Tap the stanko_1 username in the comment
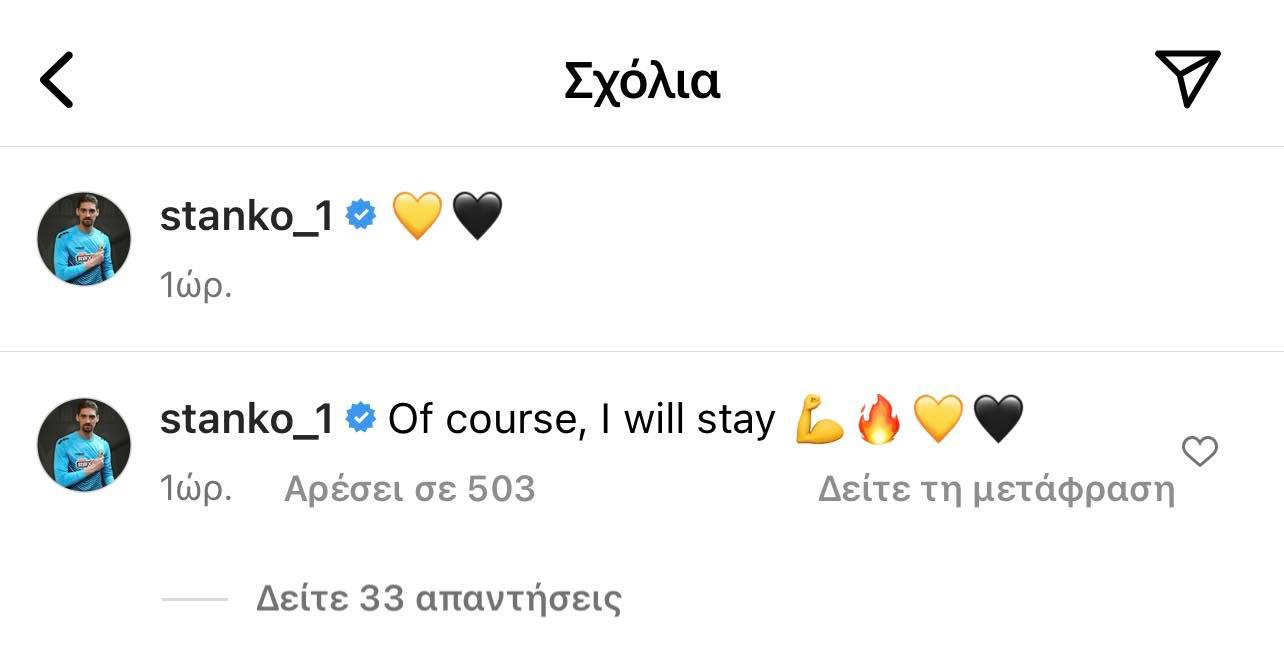This screenshot has width=1284, height=652. pos(246,420)
